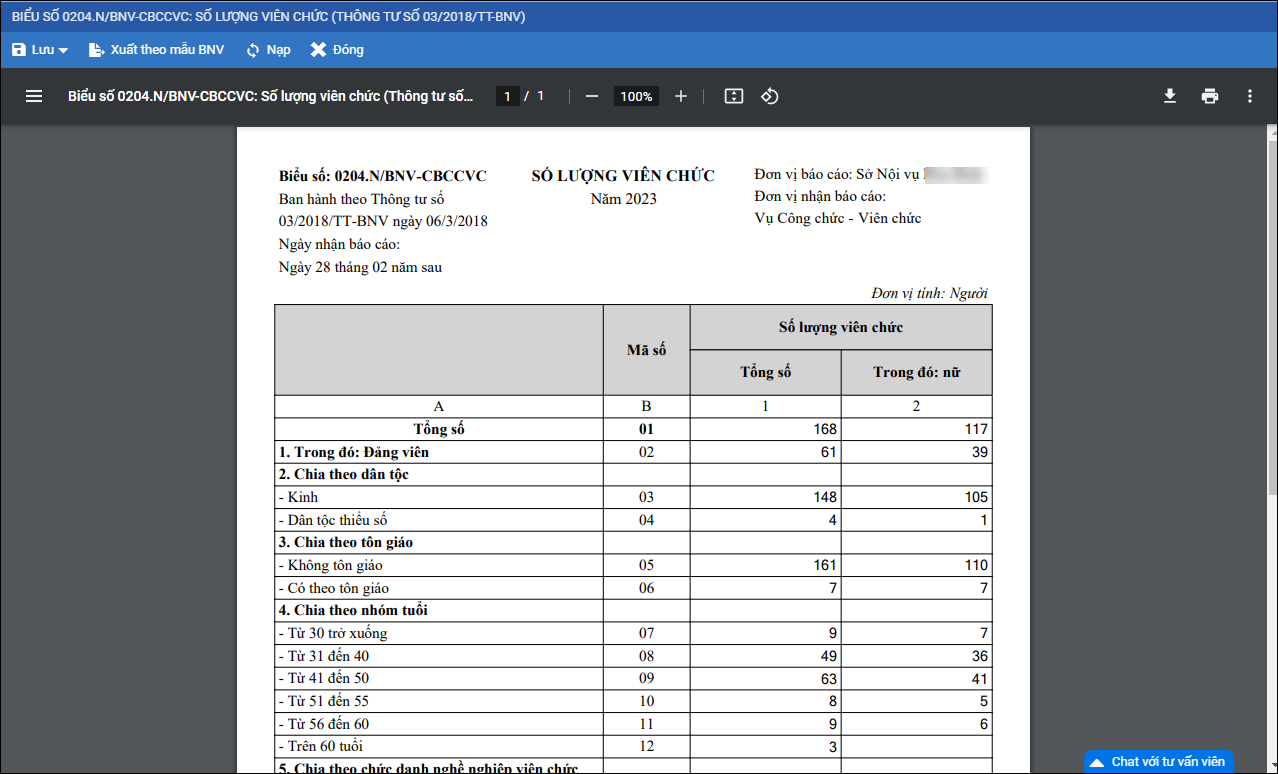Image resolution: width=1278 pixels, height=774 pixels.
Task: Expand chat widget with the up arrow
Action: pyautogui.click(x=1097, y=763)
